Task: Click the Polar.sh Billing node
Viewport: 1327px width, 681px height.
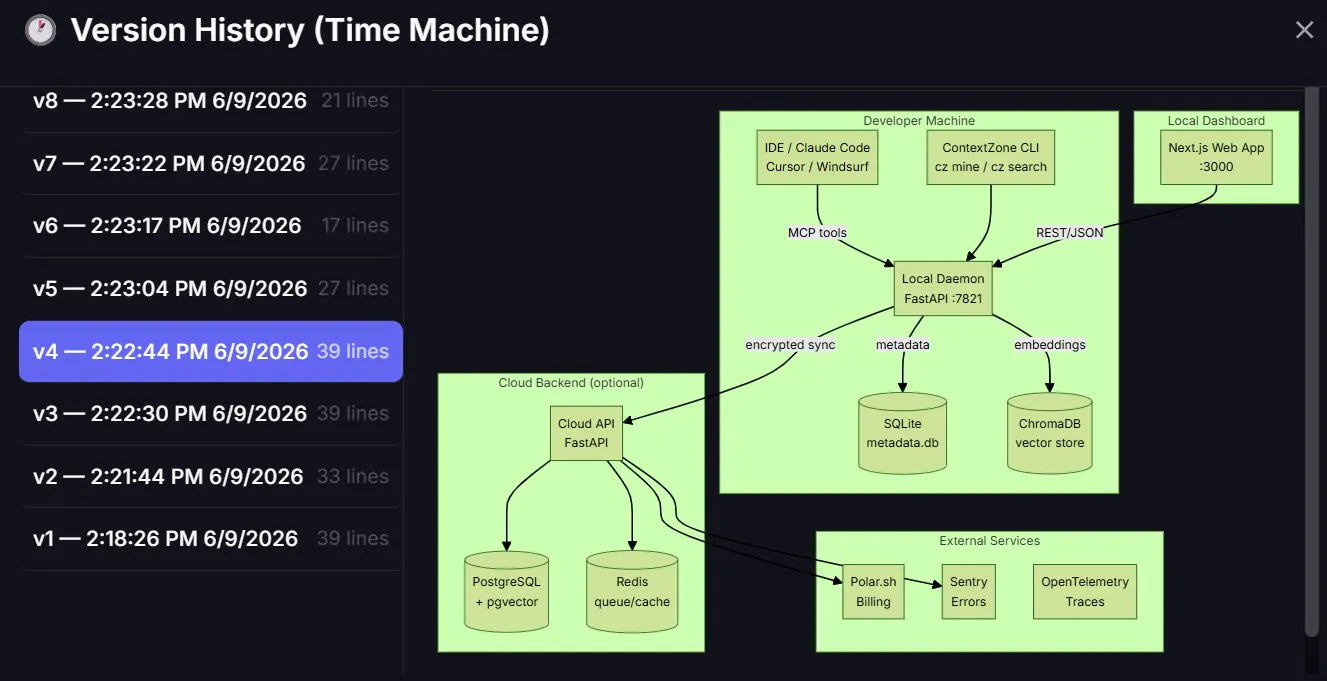Action: [873, 591]
